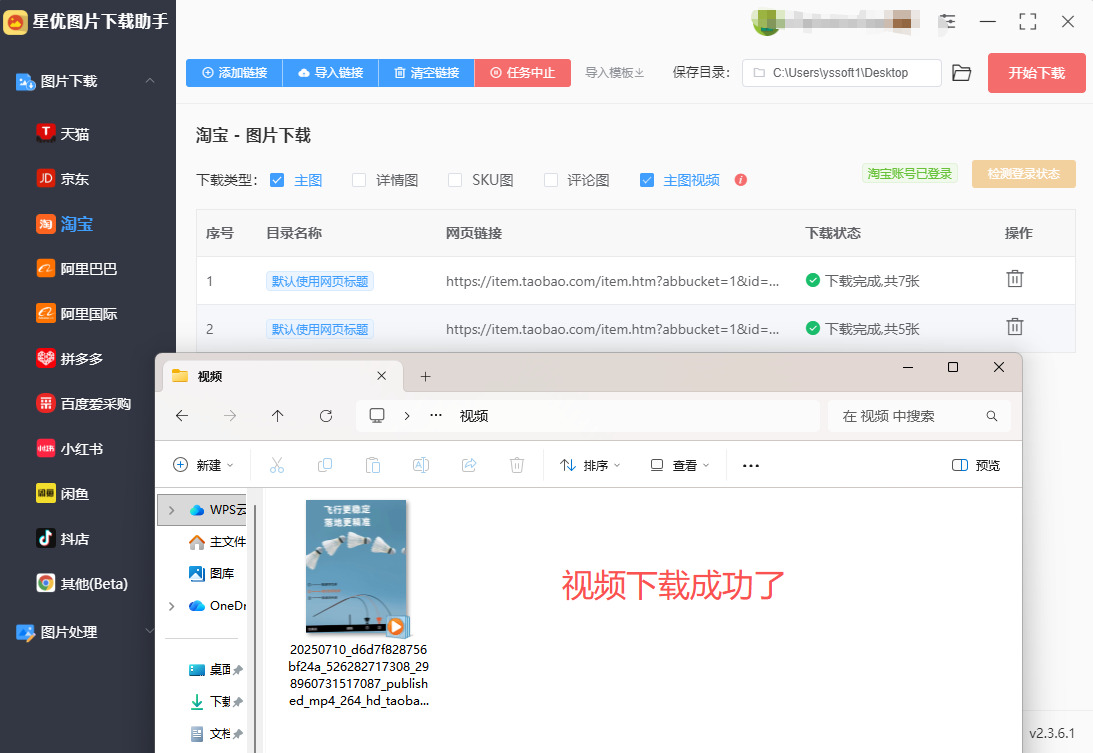Select the JD (京东) sidebar entry
Viewport: 1093px width, 753px height.
(x=63, y=178)
